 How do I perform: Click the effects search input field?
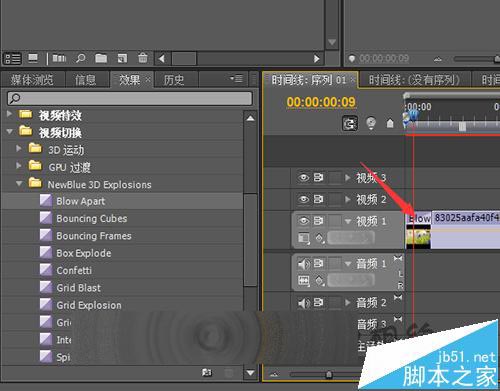[130, 98]
